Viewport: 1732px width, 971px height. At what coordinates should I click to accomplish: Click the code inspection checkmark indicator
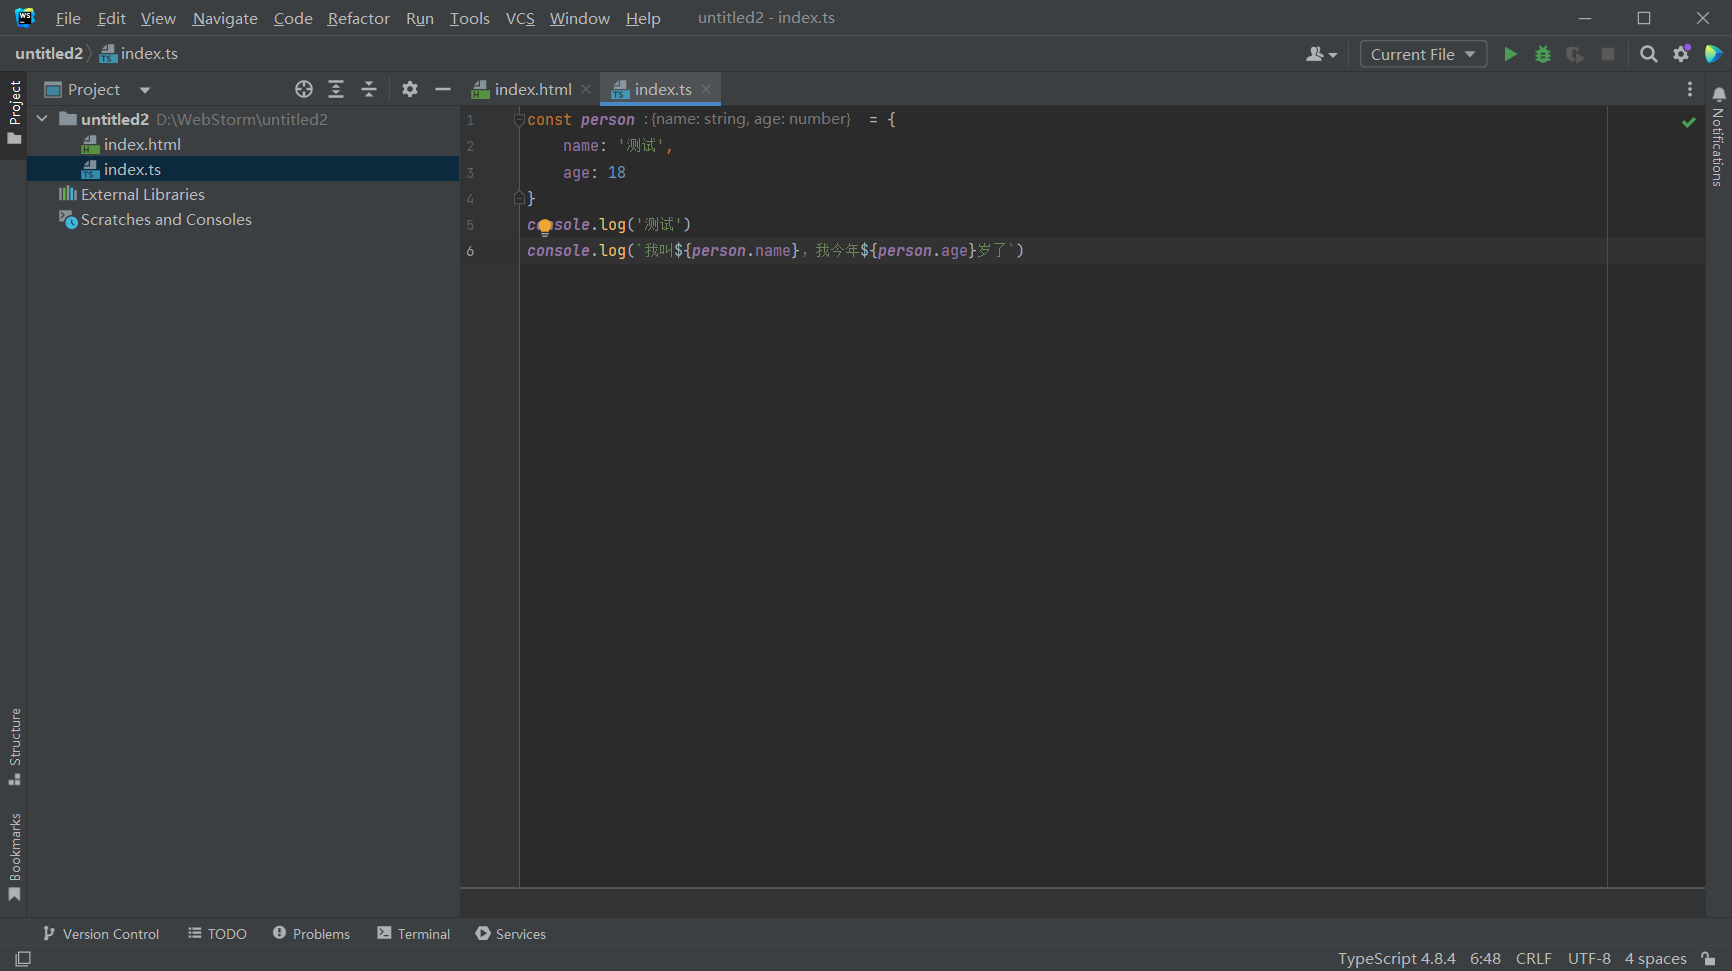[x=1688, y=122]
